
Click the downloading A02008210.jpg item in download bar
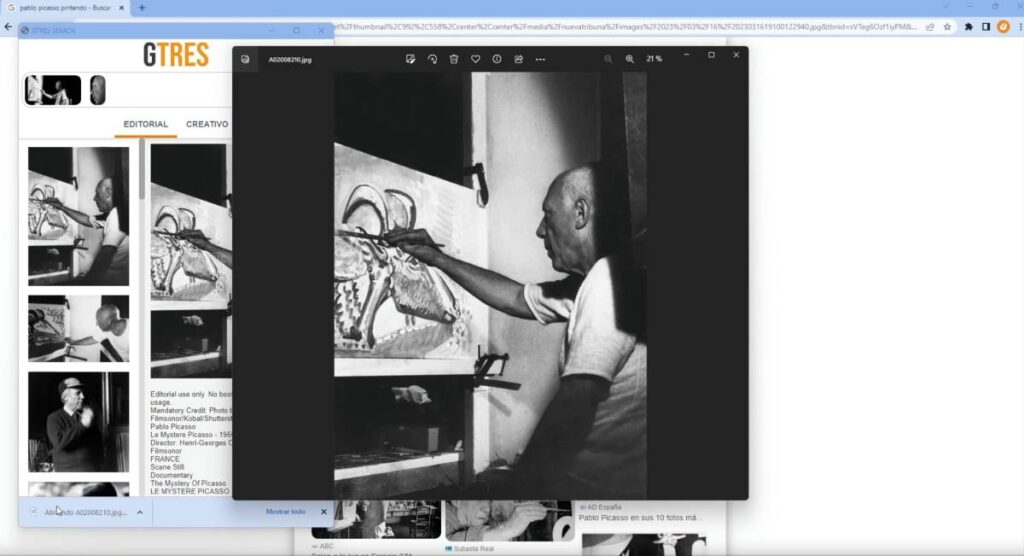click(x=85, y=513)
